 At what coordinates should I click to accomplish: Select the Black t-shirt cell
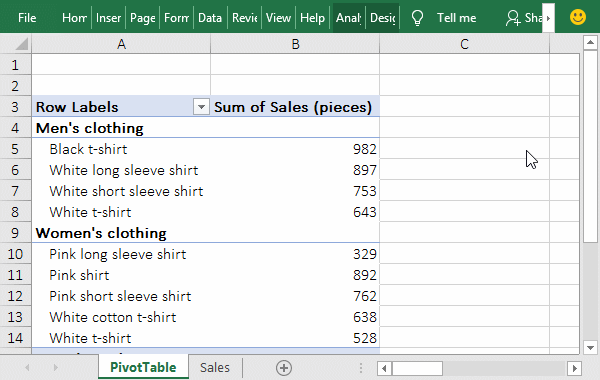121,149
